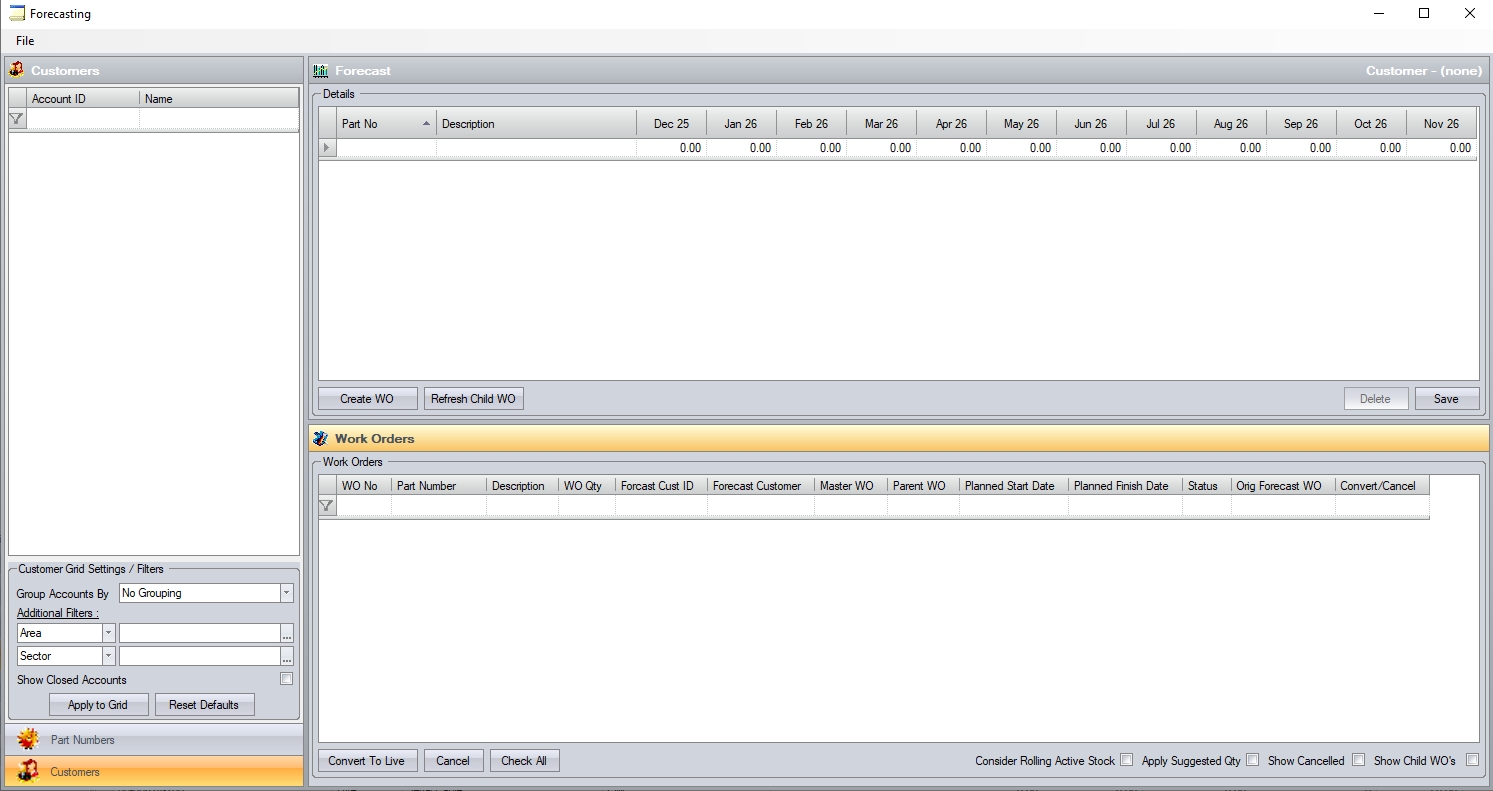This screenshot has height=791, width=1493.
Task: Click the WO Qty column header
Action: coord(587,486)
